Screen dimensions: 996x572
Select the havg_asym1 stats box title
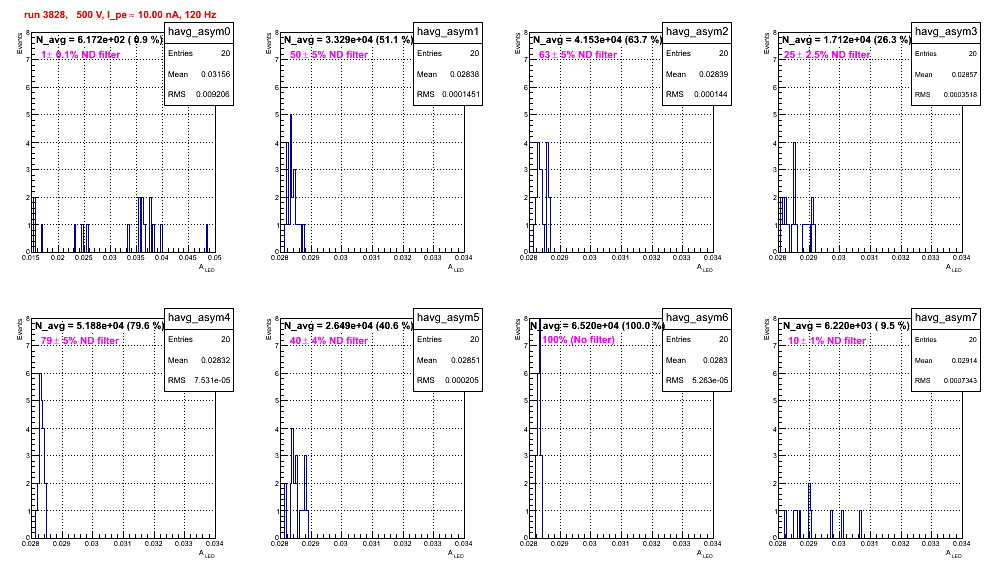pos(448,32)
